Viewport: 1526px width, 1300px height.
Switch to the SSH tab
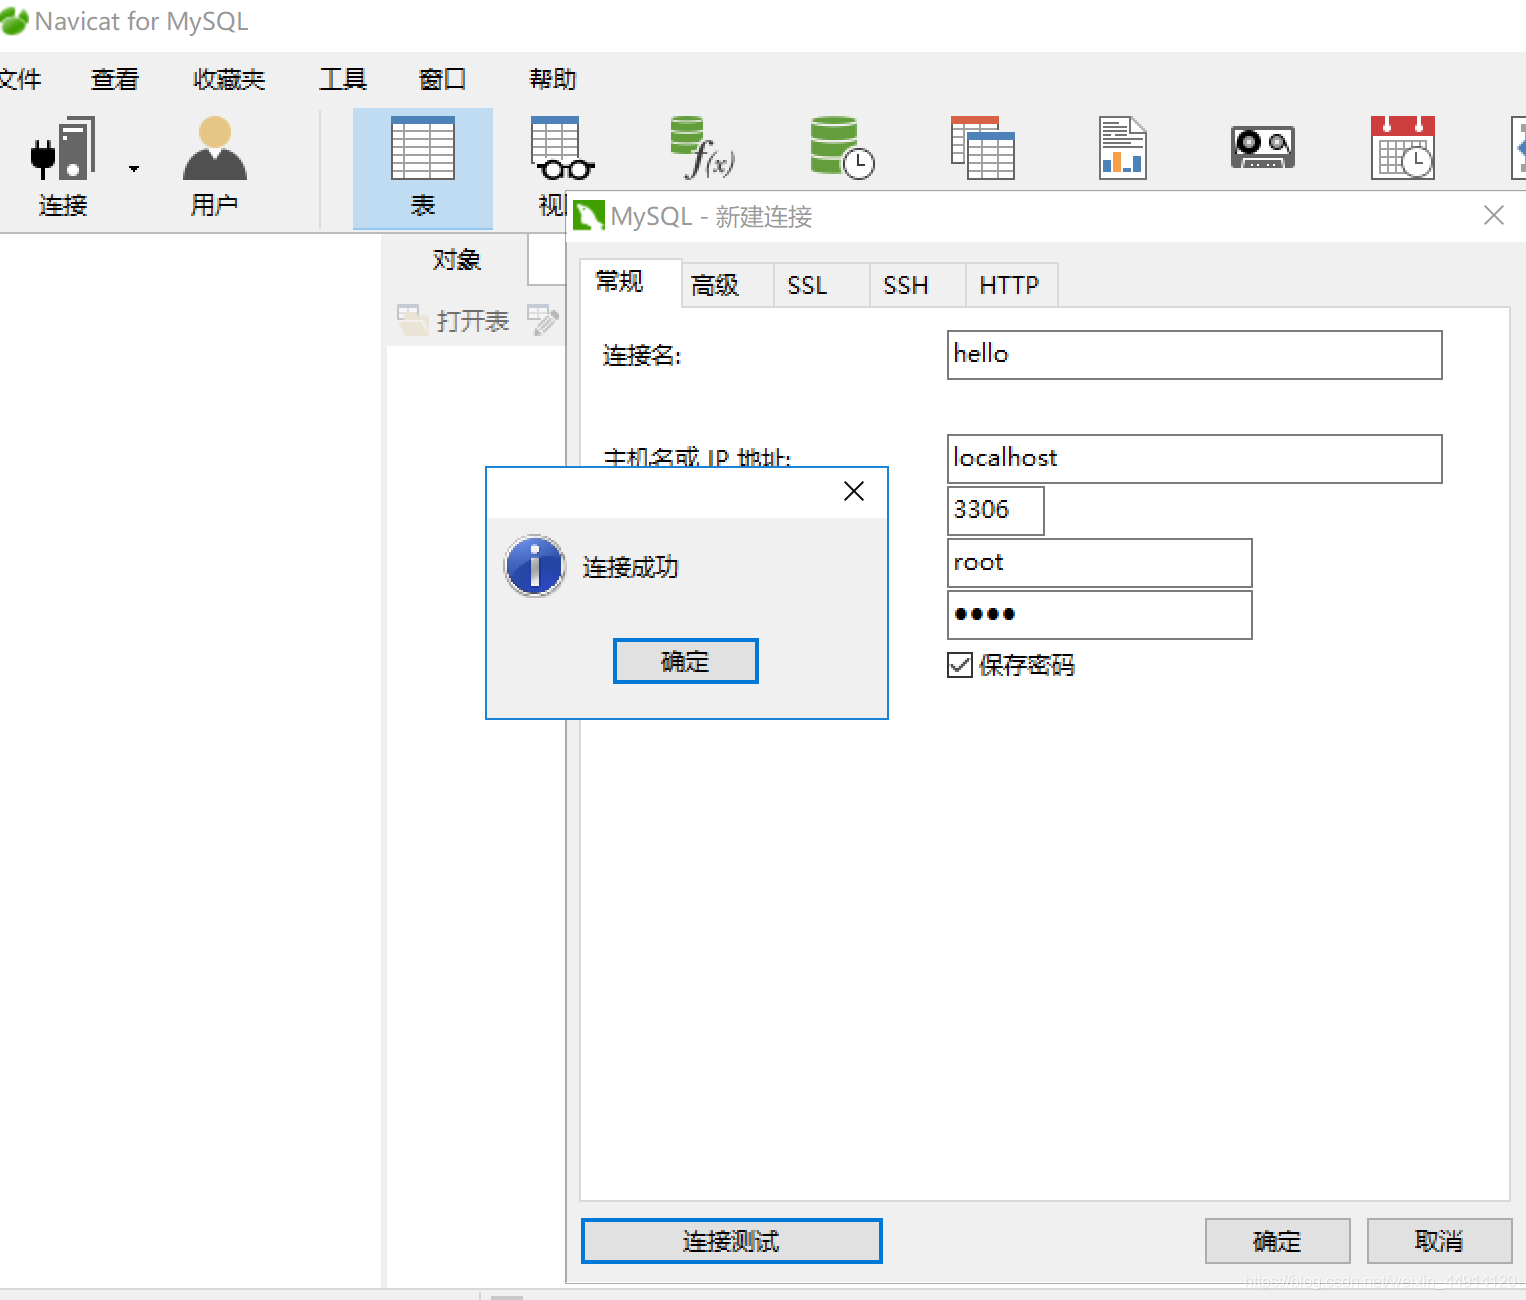click(917, 285)
